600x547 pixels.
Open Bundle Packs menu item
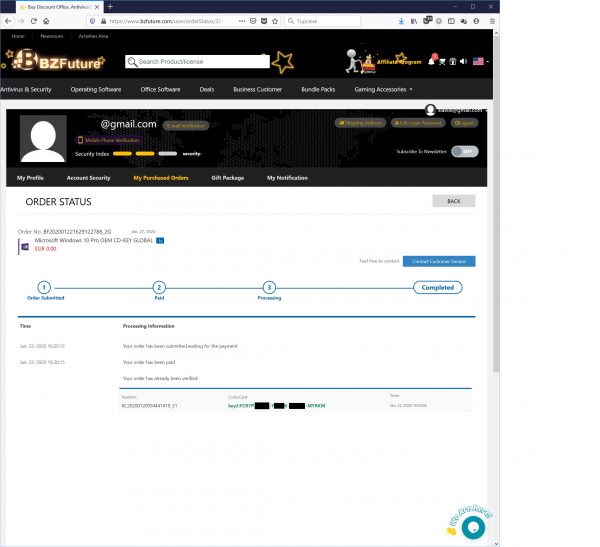click(318, 90)
